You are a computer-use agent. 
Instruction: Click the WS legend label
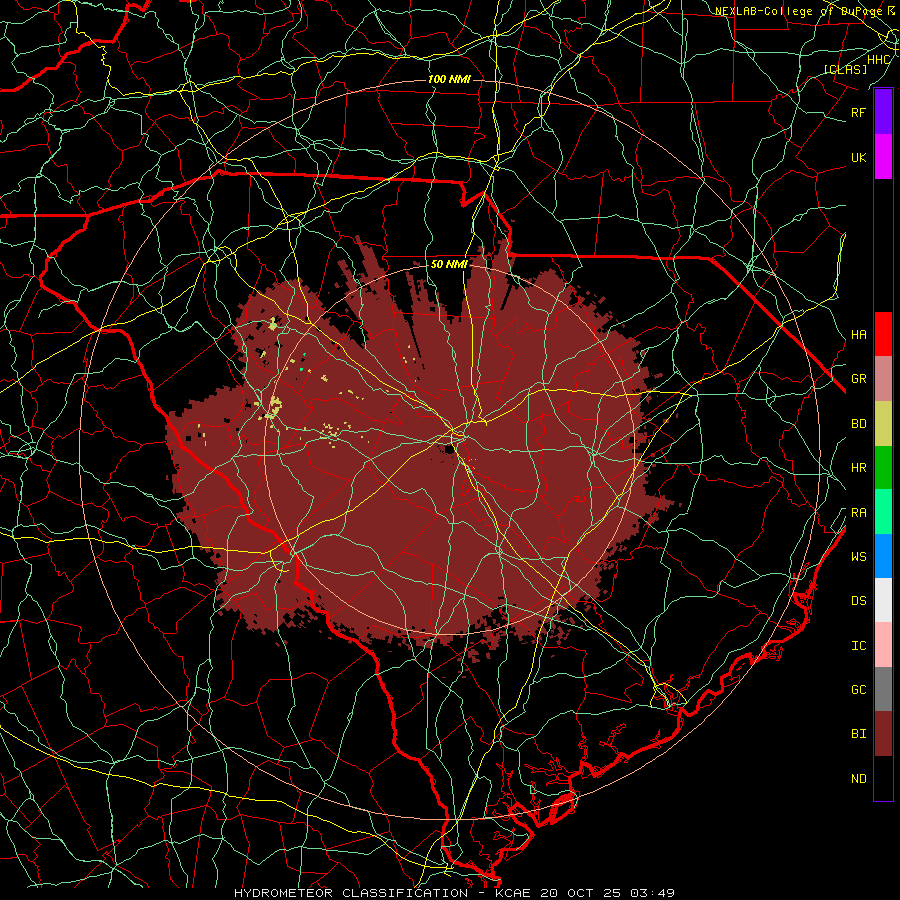(858, 556)
